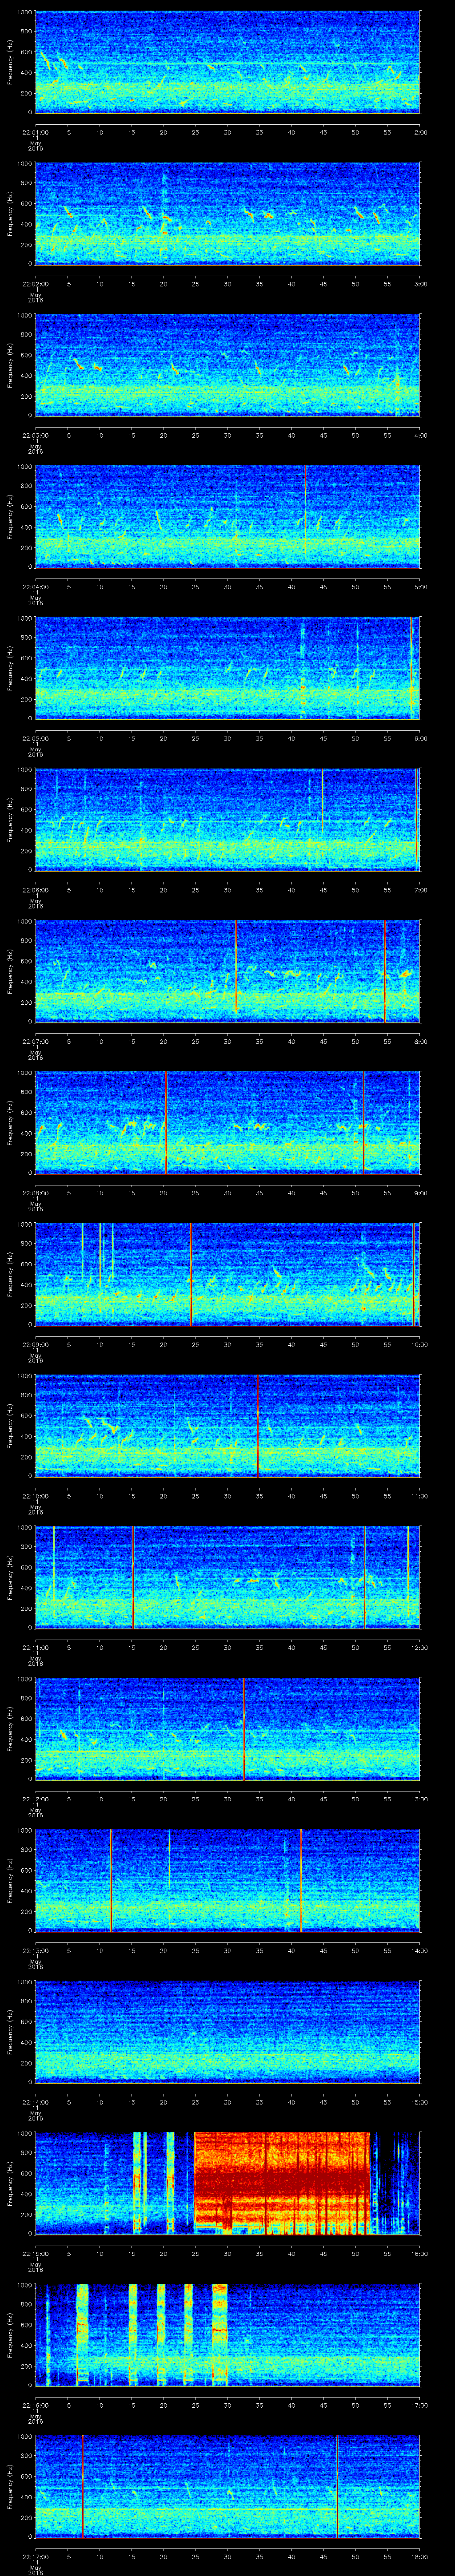The width and height of the screenshot is (455, 2576).
Task: Click the "6:00" end time label
Action: click(x=420, y=738)
